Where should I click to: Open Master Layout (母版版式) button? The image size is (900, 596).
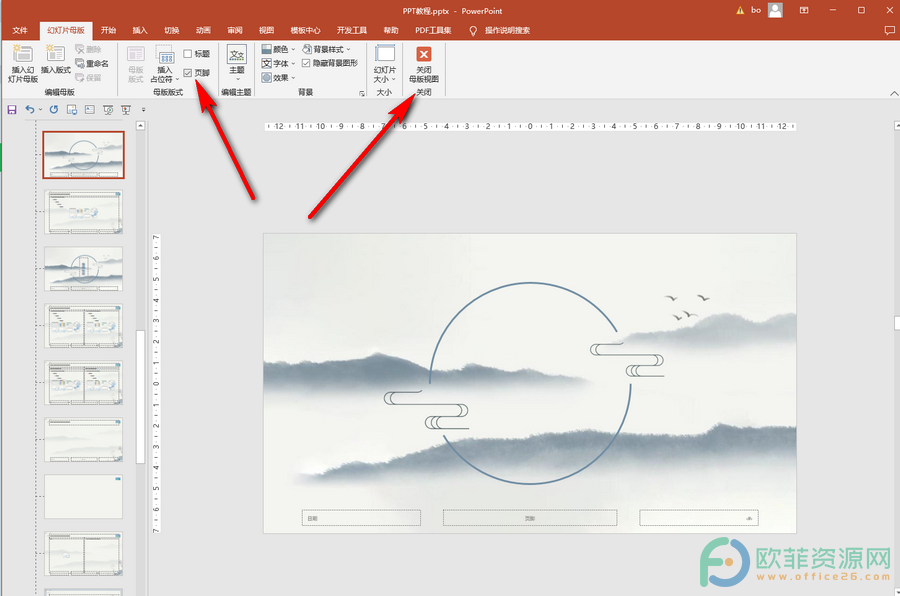[135, 64]
